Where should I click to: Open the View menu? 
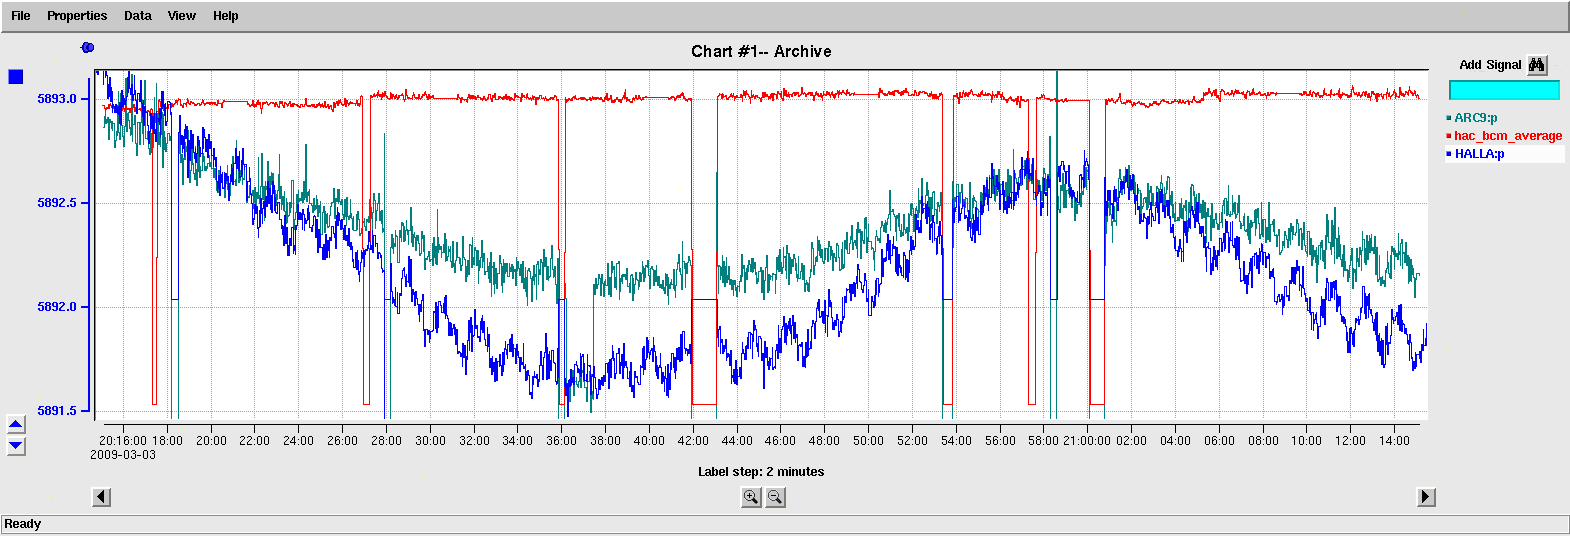[182, 16]
